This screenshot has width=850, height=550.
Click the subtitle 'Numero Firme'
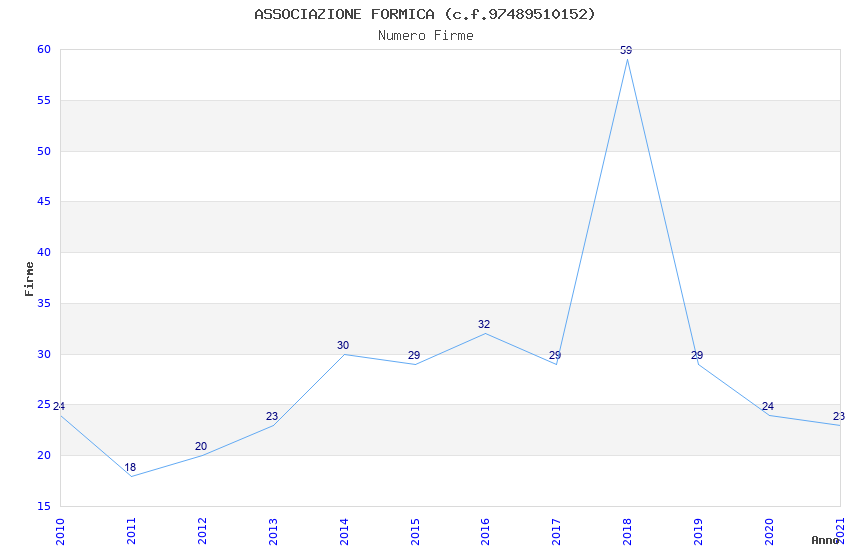(x=426, y=36)
